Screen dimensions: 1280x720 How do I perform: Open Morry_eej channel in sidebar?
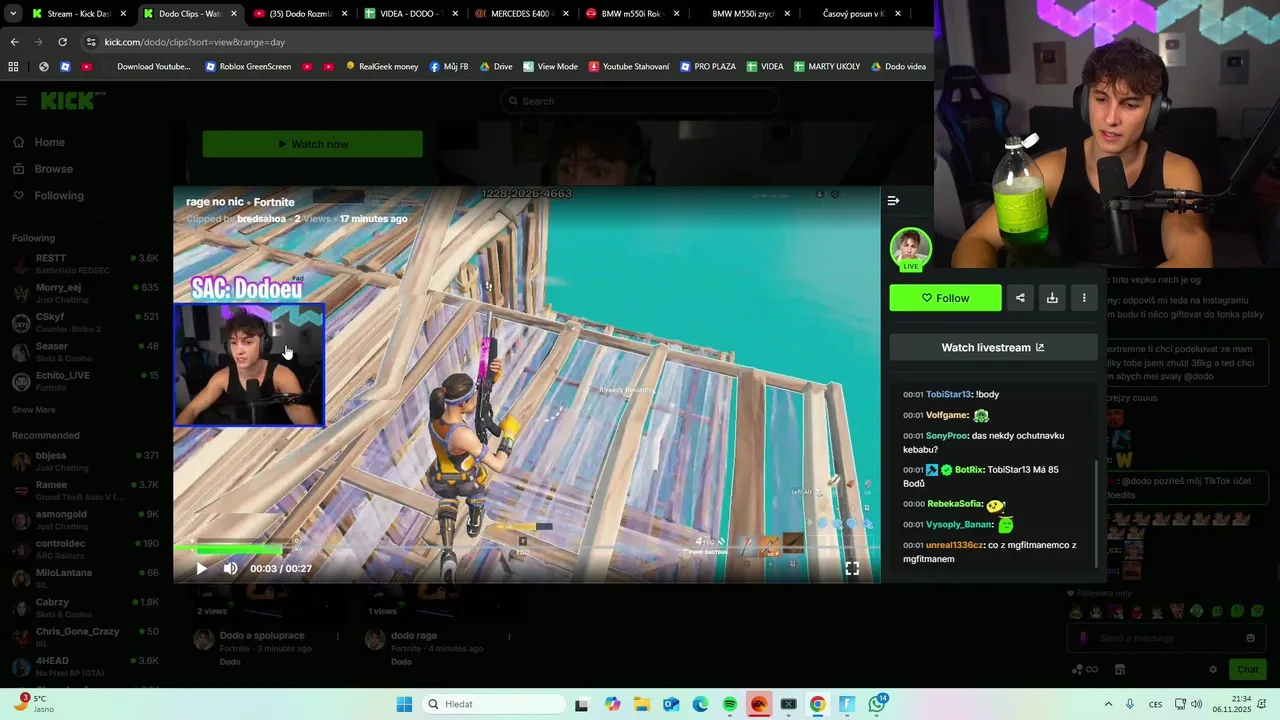point(85,292)
